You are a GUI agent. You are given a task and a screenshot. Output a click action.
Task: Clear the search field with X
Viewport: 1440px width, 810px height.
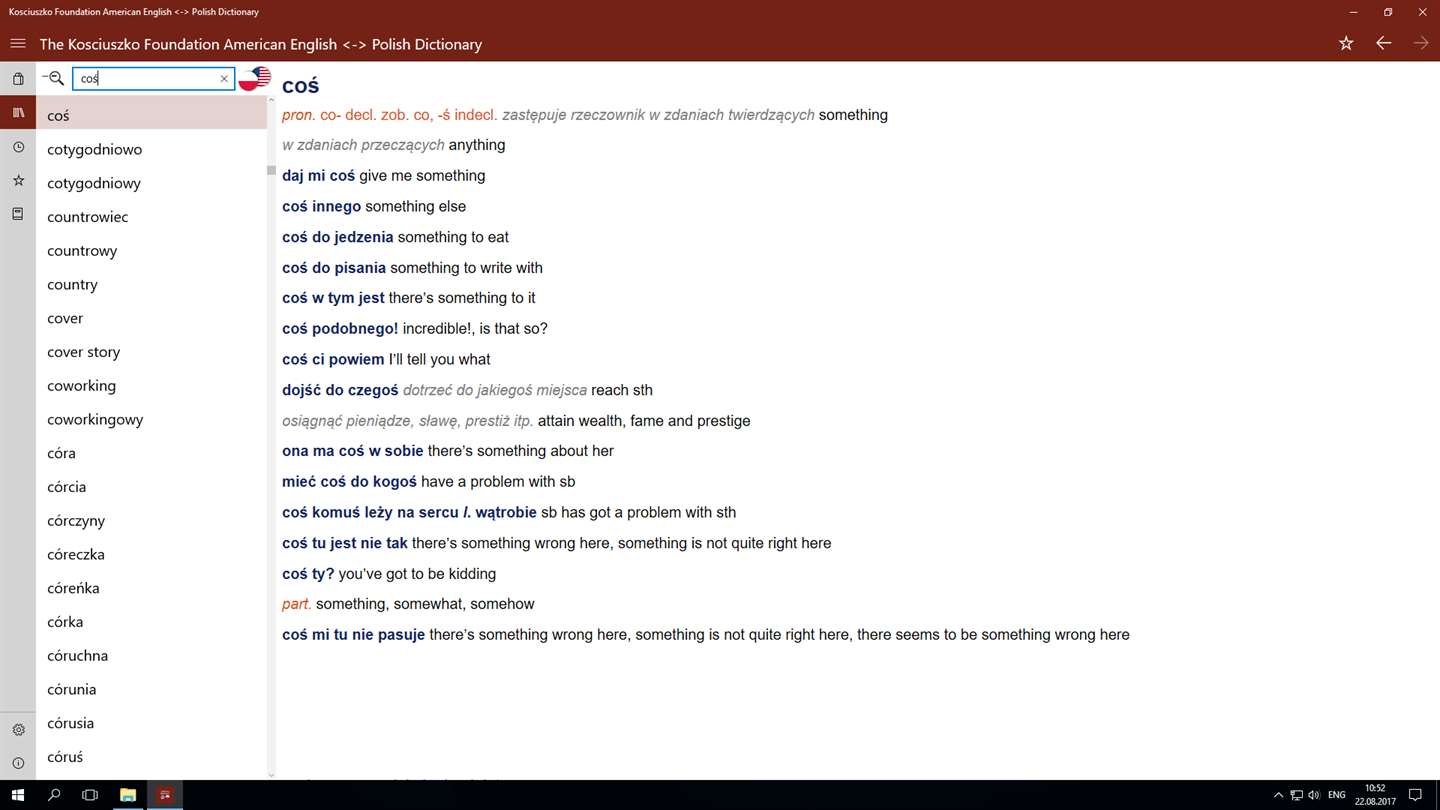(224, 79)
